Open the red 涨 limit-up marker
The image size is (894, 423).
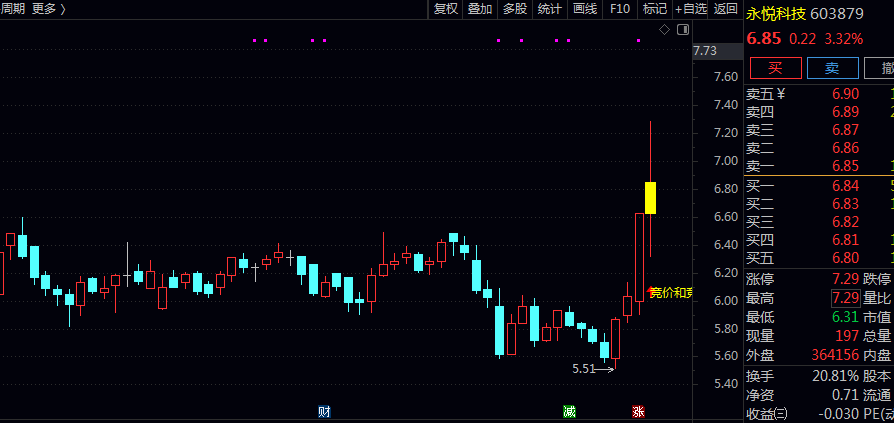[x=638, y=412]
